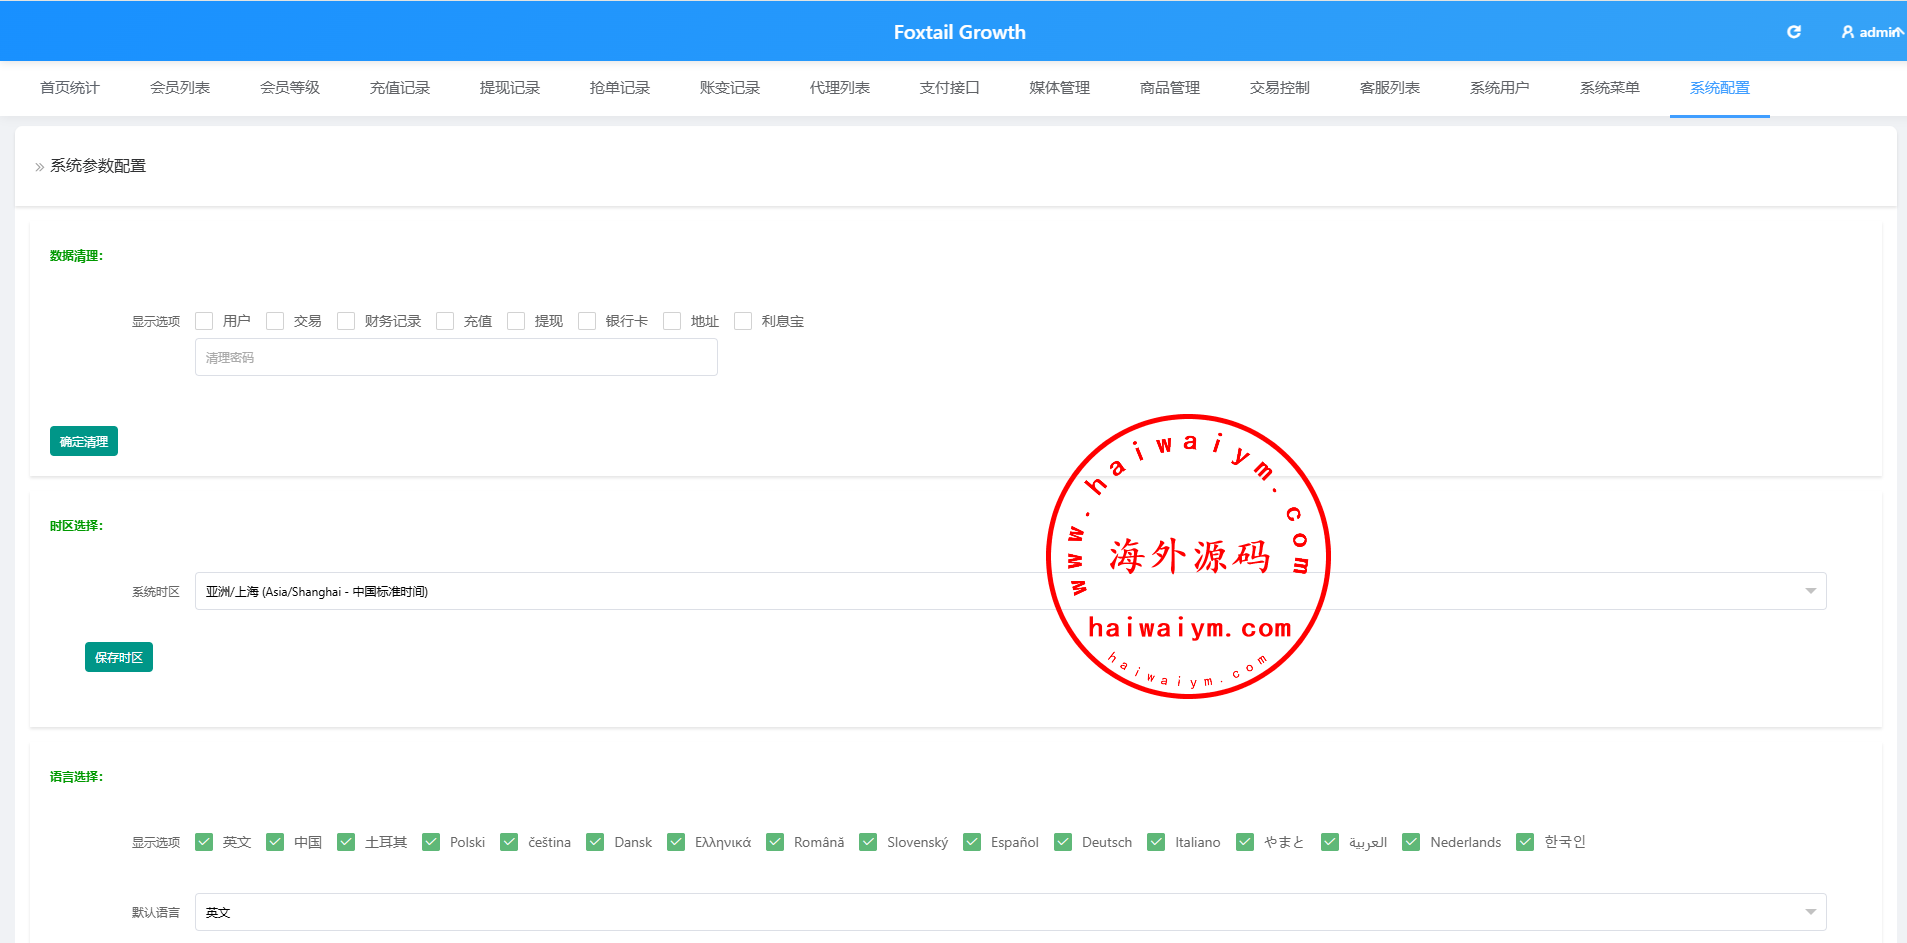The height and width of the screenshot is (943, 1907).
Task: Uncheck the 英文 language checkbox
Action: [204, 842]
